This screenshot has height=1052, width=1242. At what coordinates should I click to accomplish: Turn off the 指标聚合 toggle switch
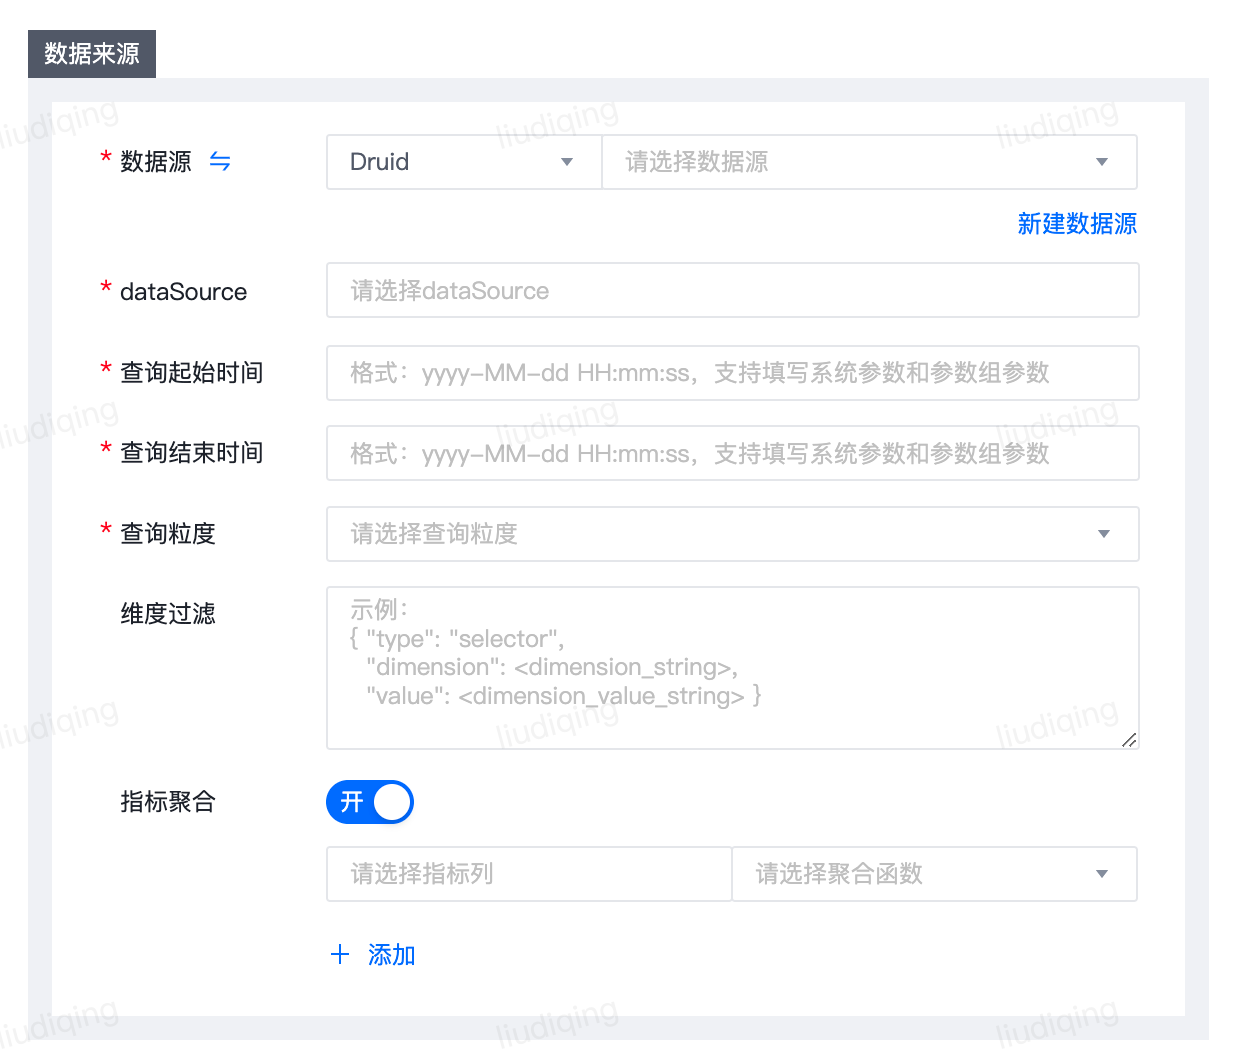[370, 802]
